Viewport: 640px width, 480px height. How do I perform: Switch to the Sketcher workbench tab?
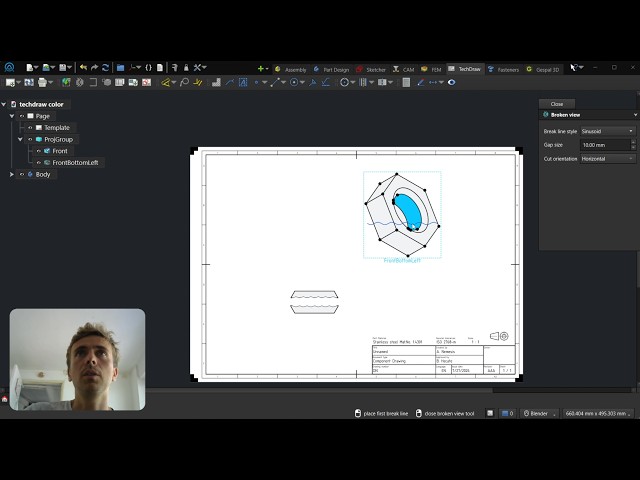371,69
